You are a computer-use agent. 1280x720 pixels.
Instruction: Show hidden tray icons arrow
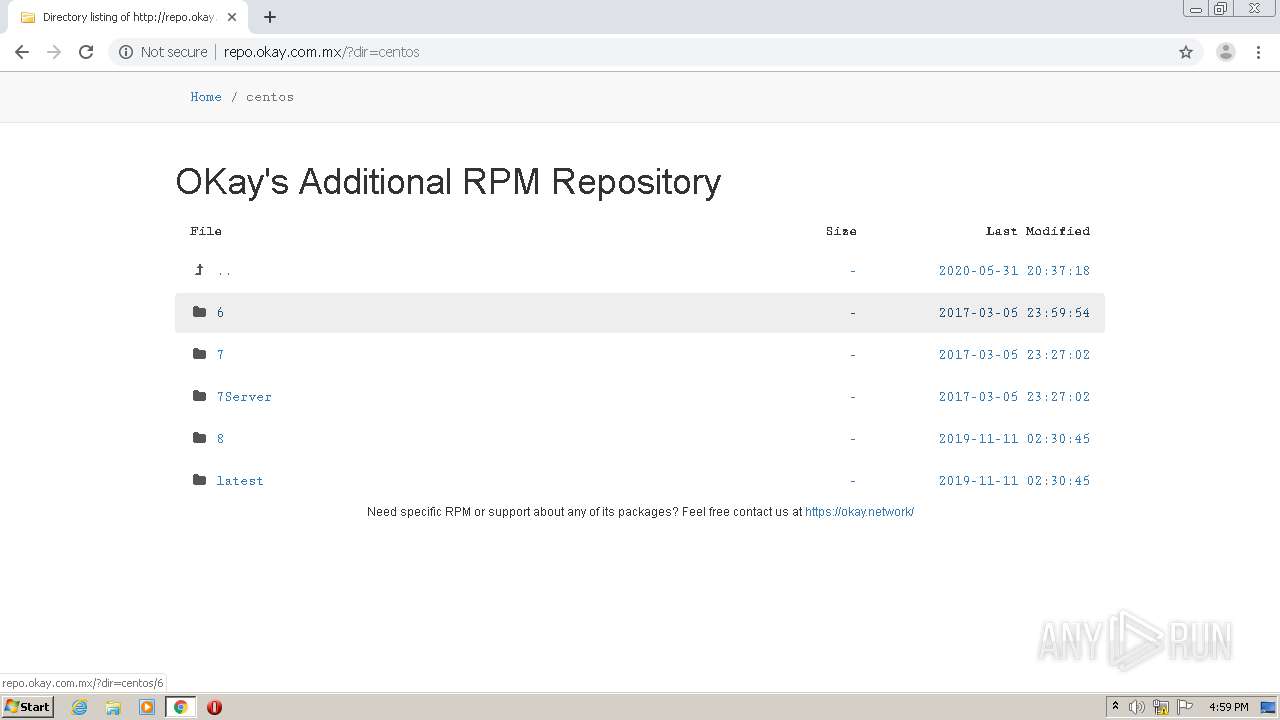click(1115, 707)
